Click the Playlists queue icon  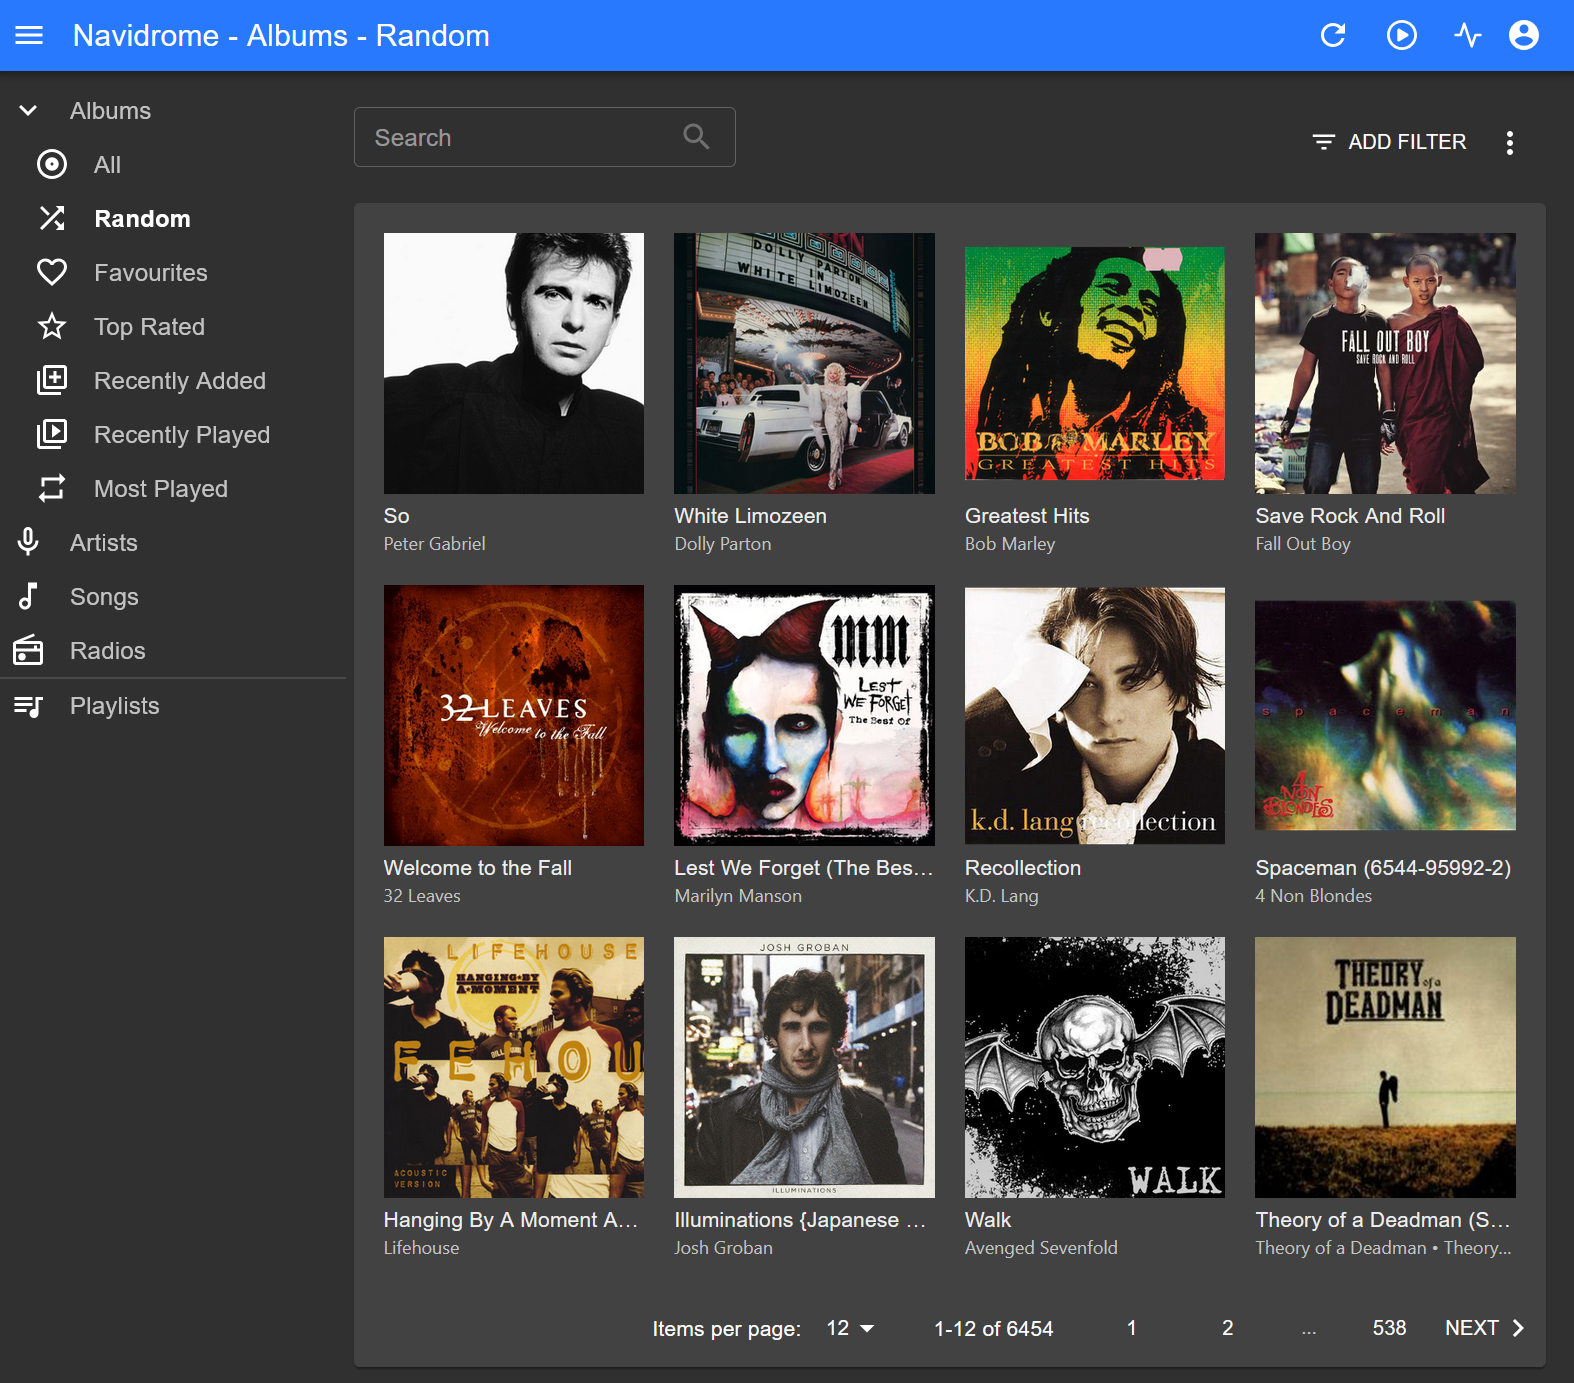coord(28,706)
